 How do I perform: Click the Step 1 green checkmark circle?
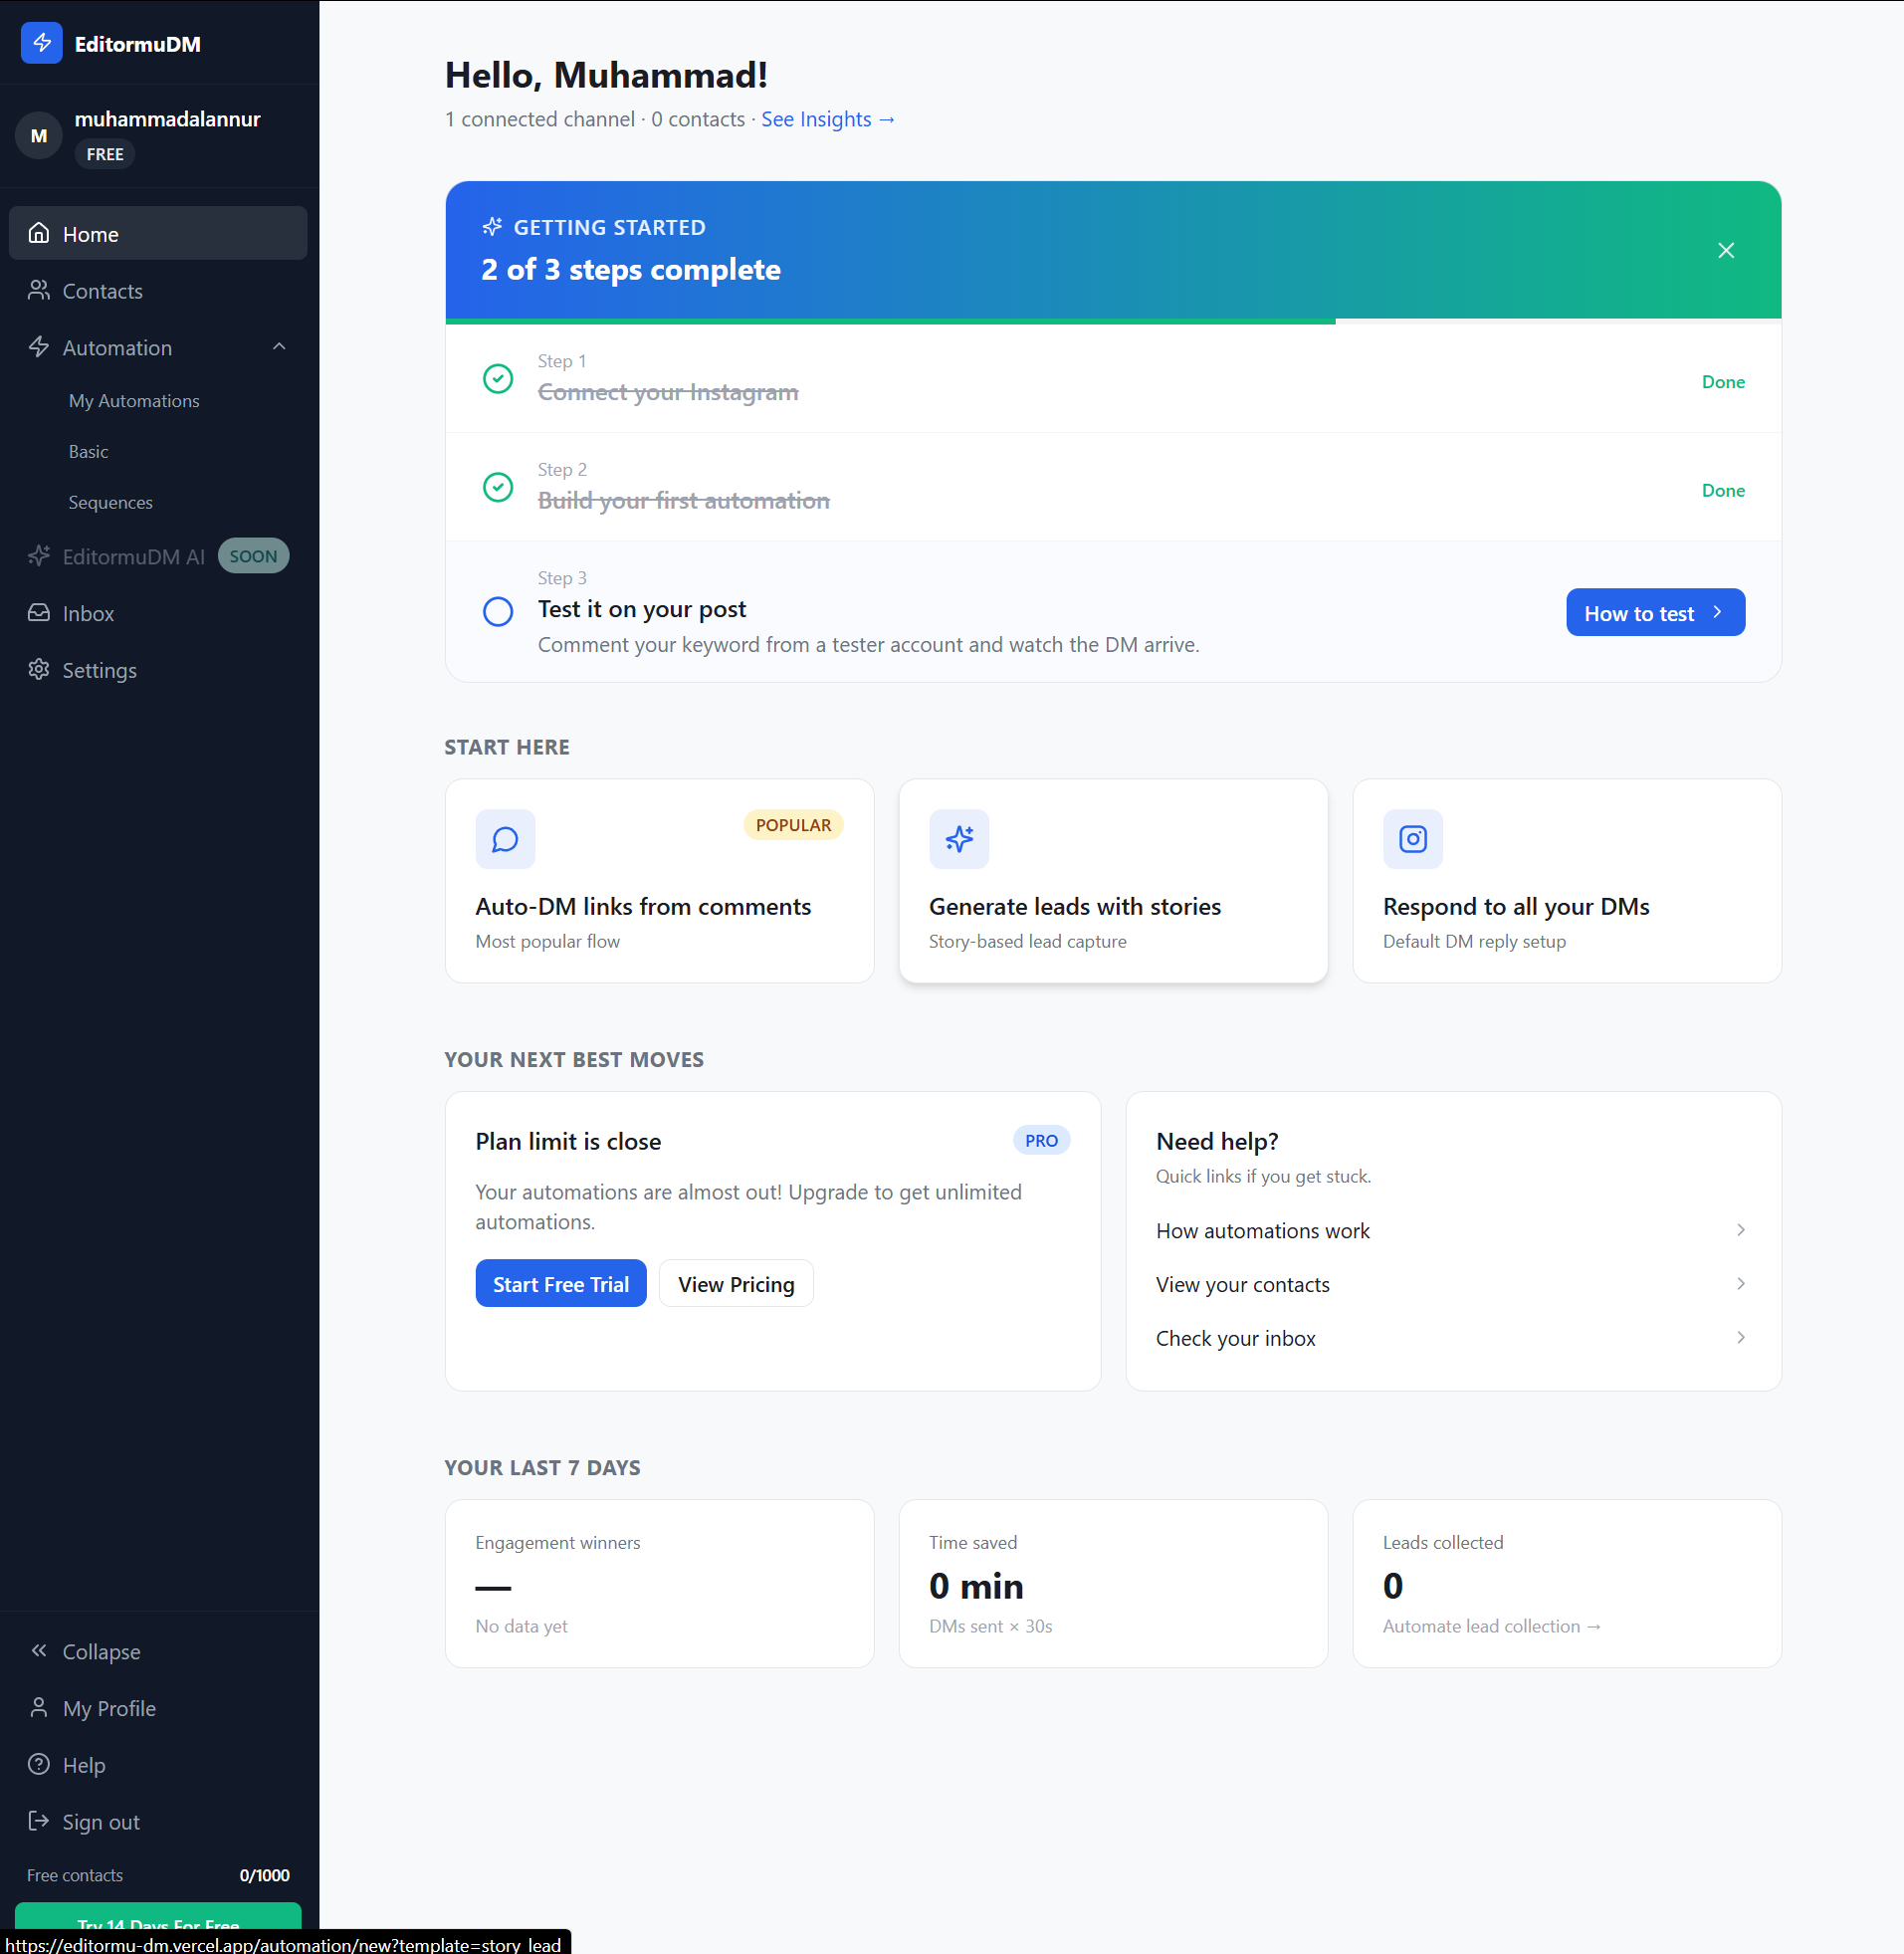498,379
